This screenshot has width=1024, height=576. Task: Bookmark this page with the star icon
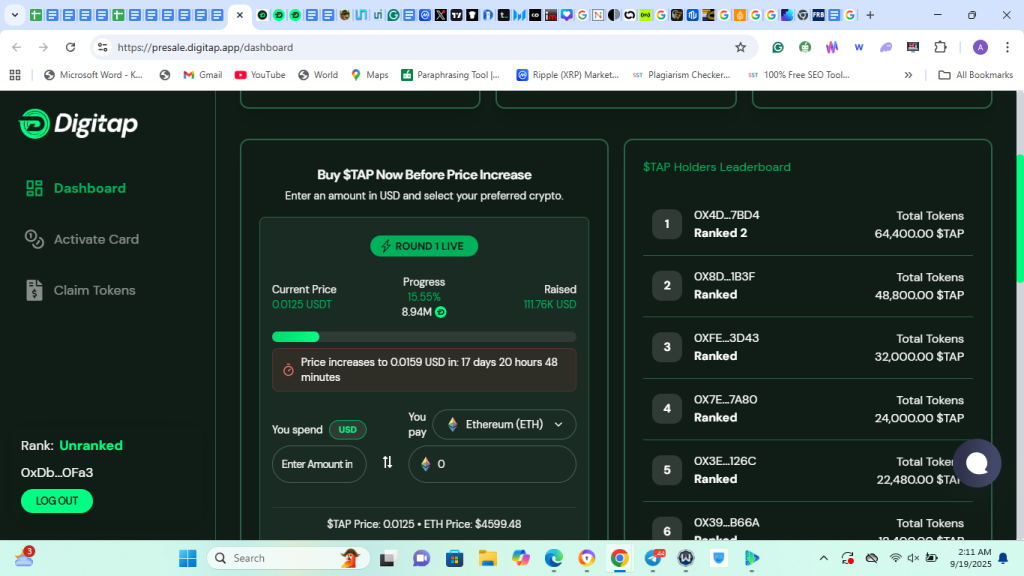click(740, 47)
